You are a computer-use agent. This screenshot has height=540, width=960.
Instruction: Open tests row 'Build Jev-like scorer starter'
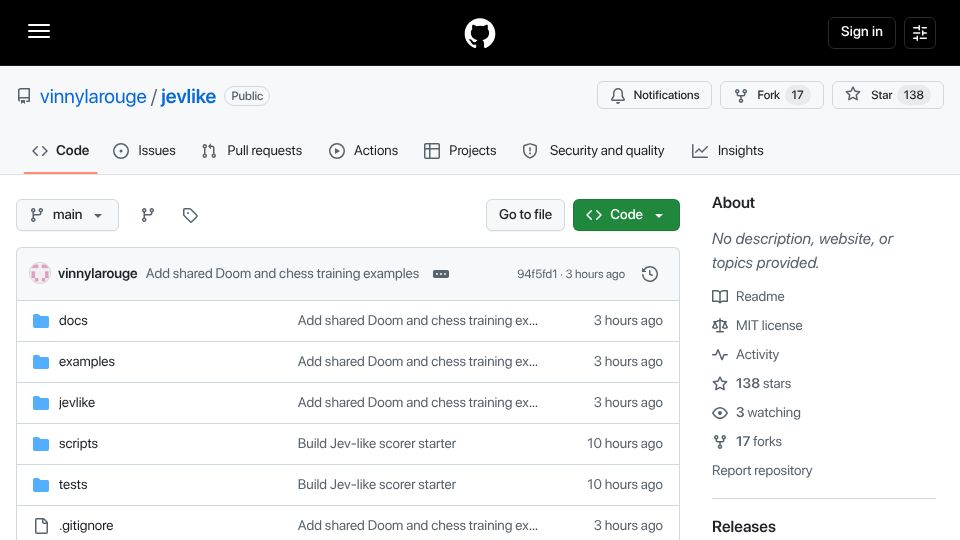click(377, 485)
